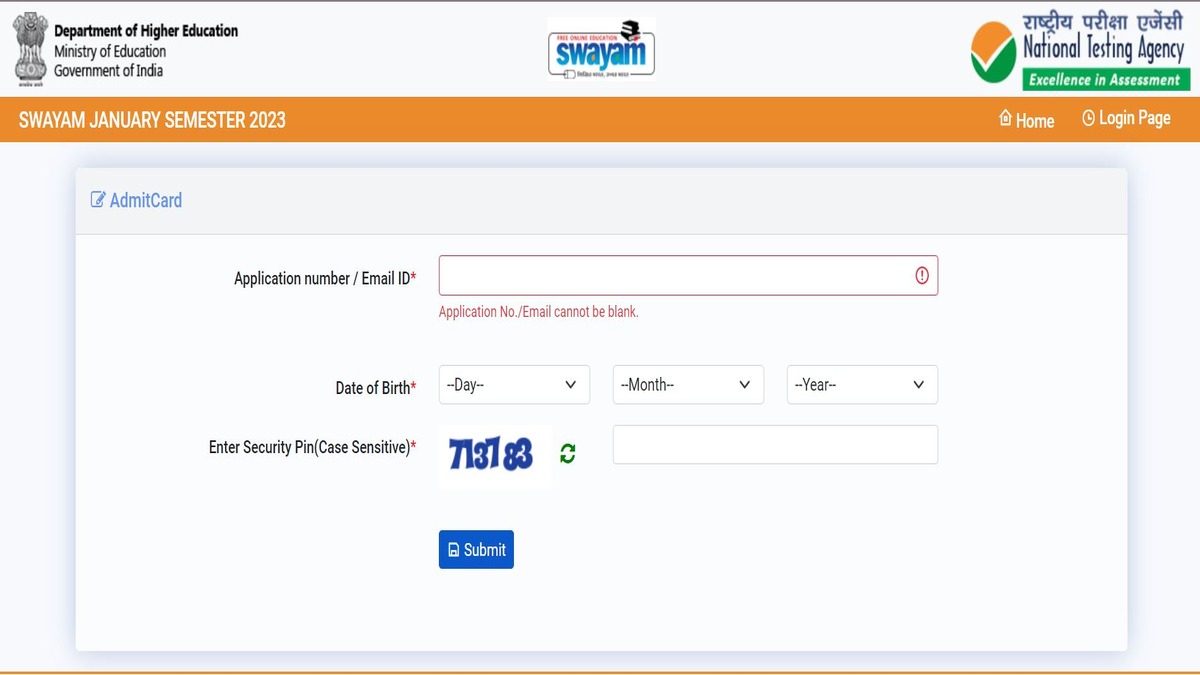Click the SWAYAM JANUARY SEMESTER 2023 banner text
Image resolution: width=1200 pixels, height=675 pixels.
[151, 119]
